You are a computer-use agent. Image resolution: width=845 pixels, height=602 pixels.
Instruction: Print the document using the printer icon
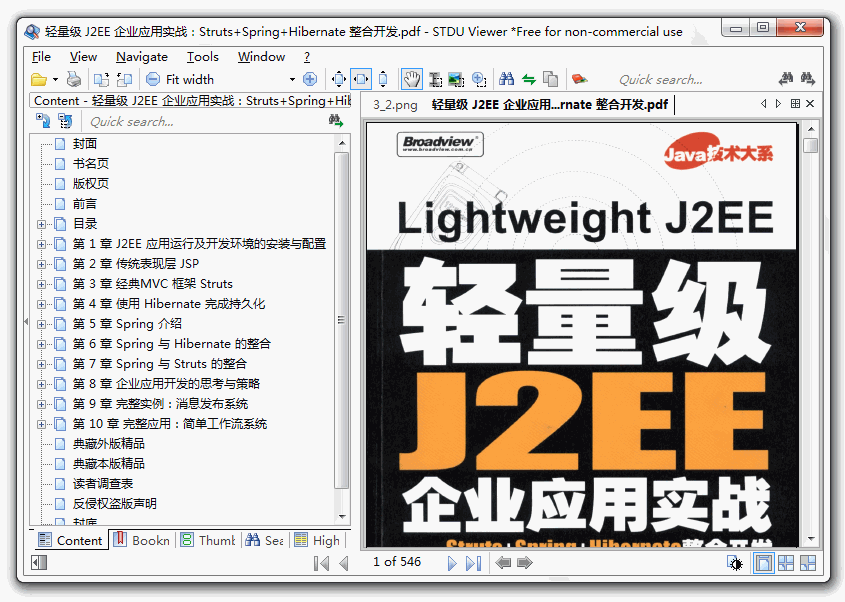[x=73, y=80]
